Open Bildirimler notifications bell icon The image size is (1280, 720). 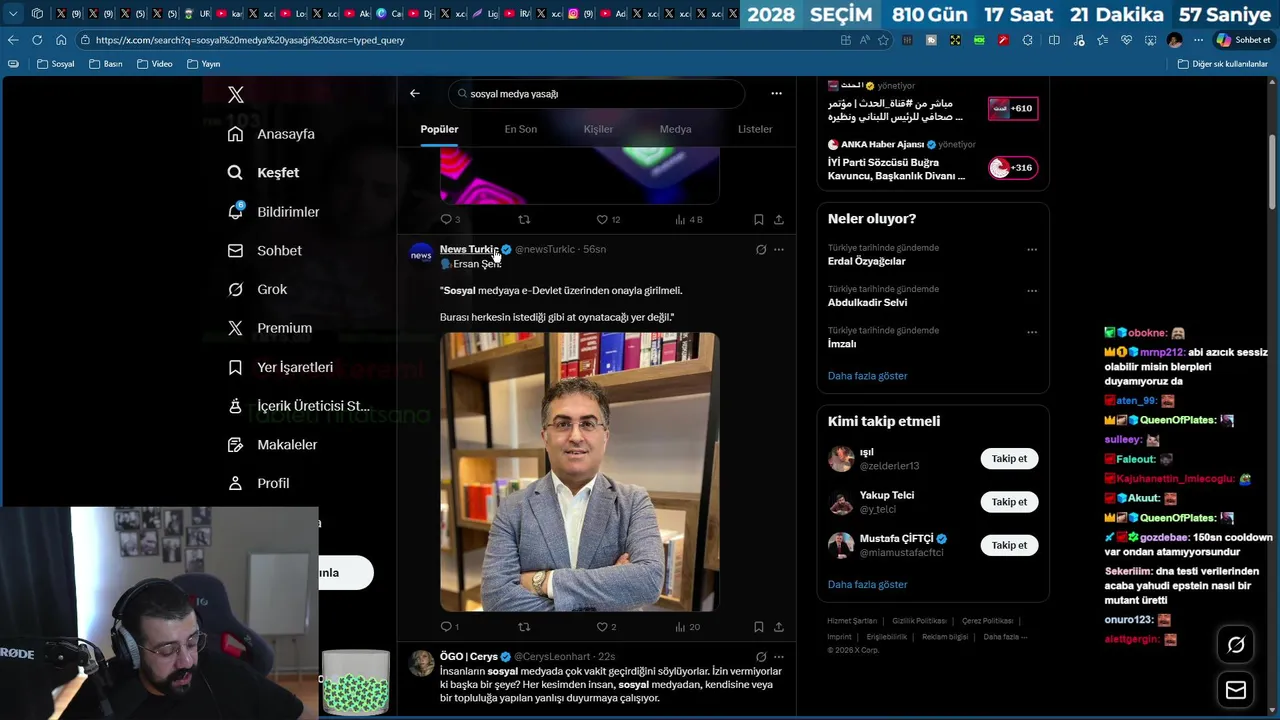coord(235,211)
